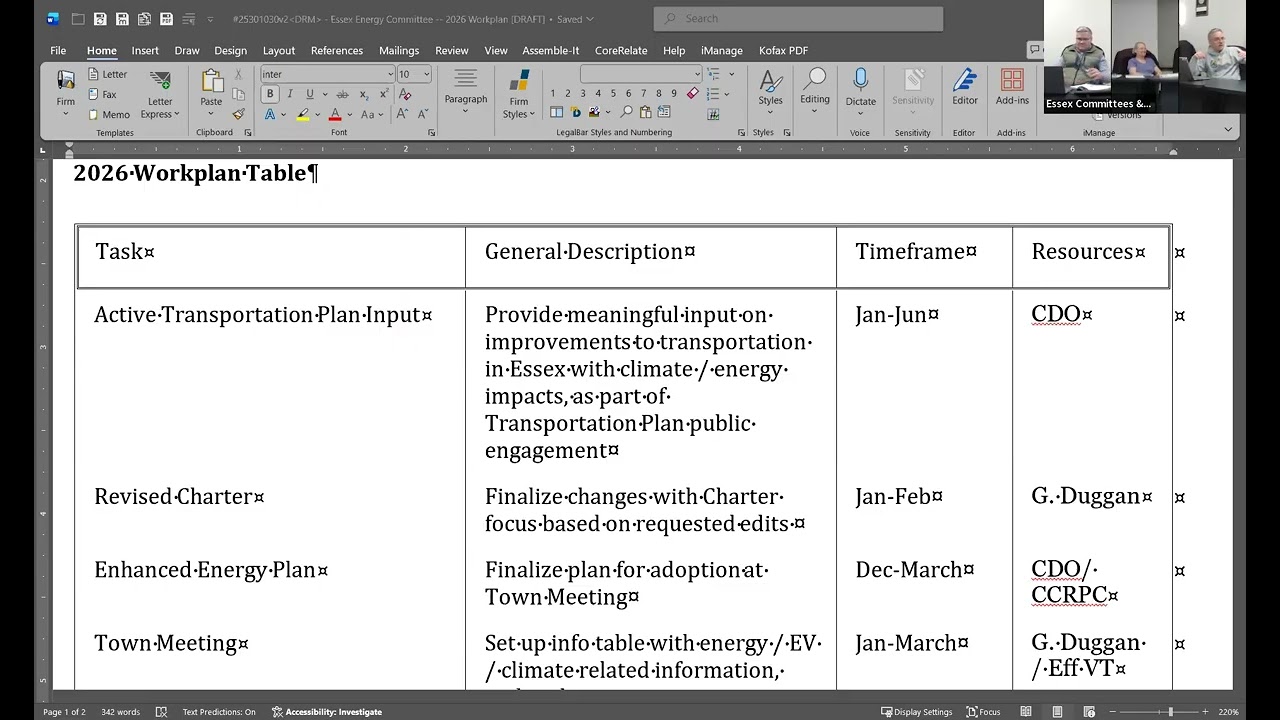Image resolution: width=1280 pixels, height=720 pixels.
Task: Click the Memo template icon
Action: point(93,114)
